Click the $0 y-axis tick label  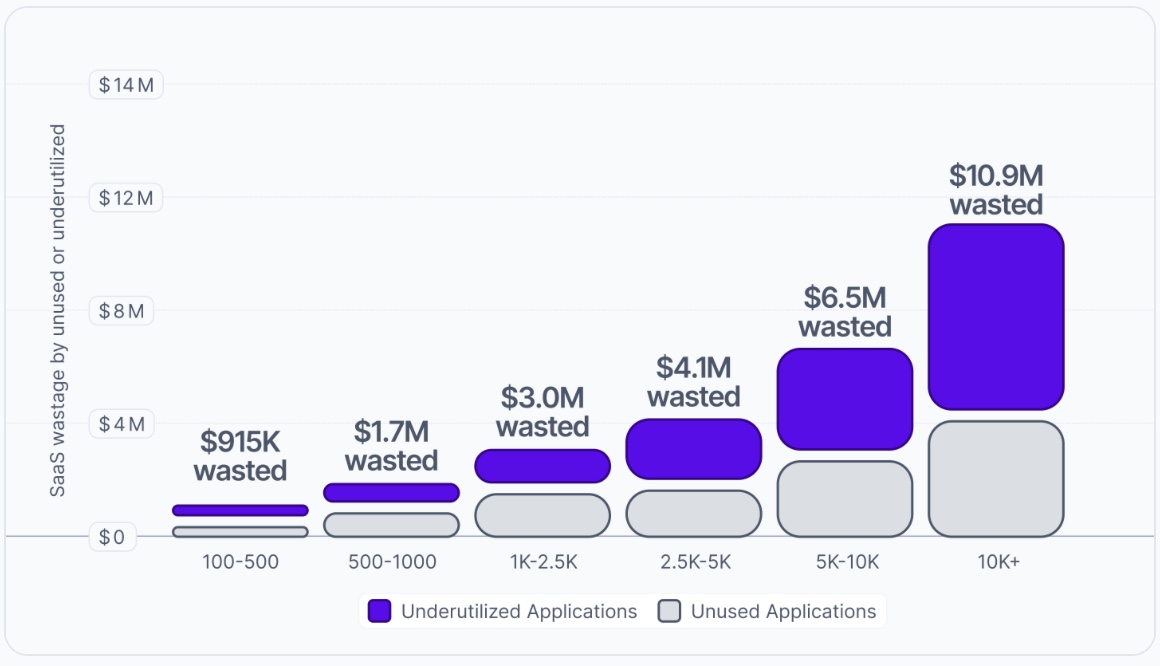pos(113,537)
